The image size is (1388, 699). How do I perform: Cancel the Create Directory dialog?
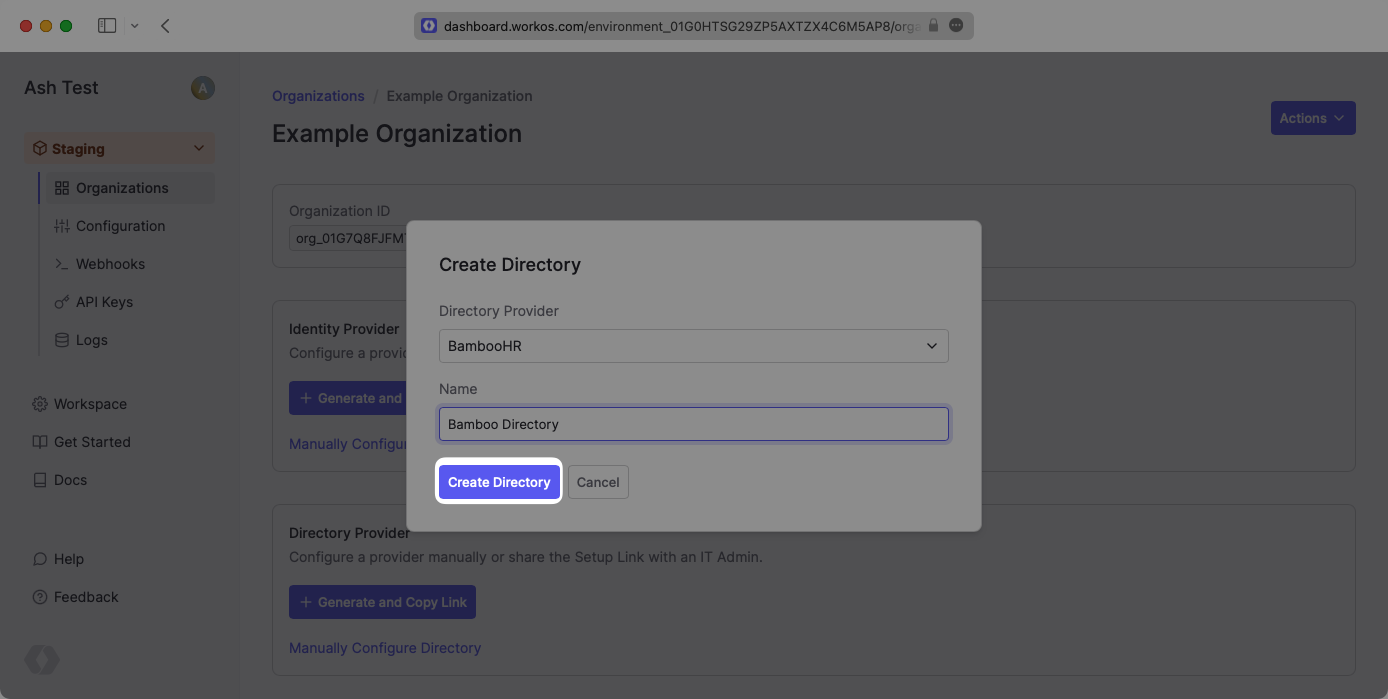point(598,482)
